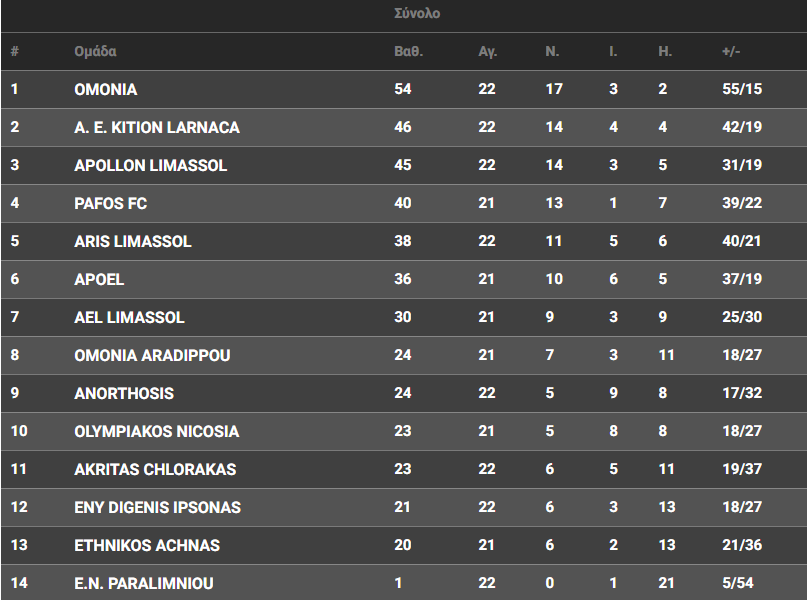Screen dimensions: 807x600
Task: Click the +/- goals column header
Action: 731,52
